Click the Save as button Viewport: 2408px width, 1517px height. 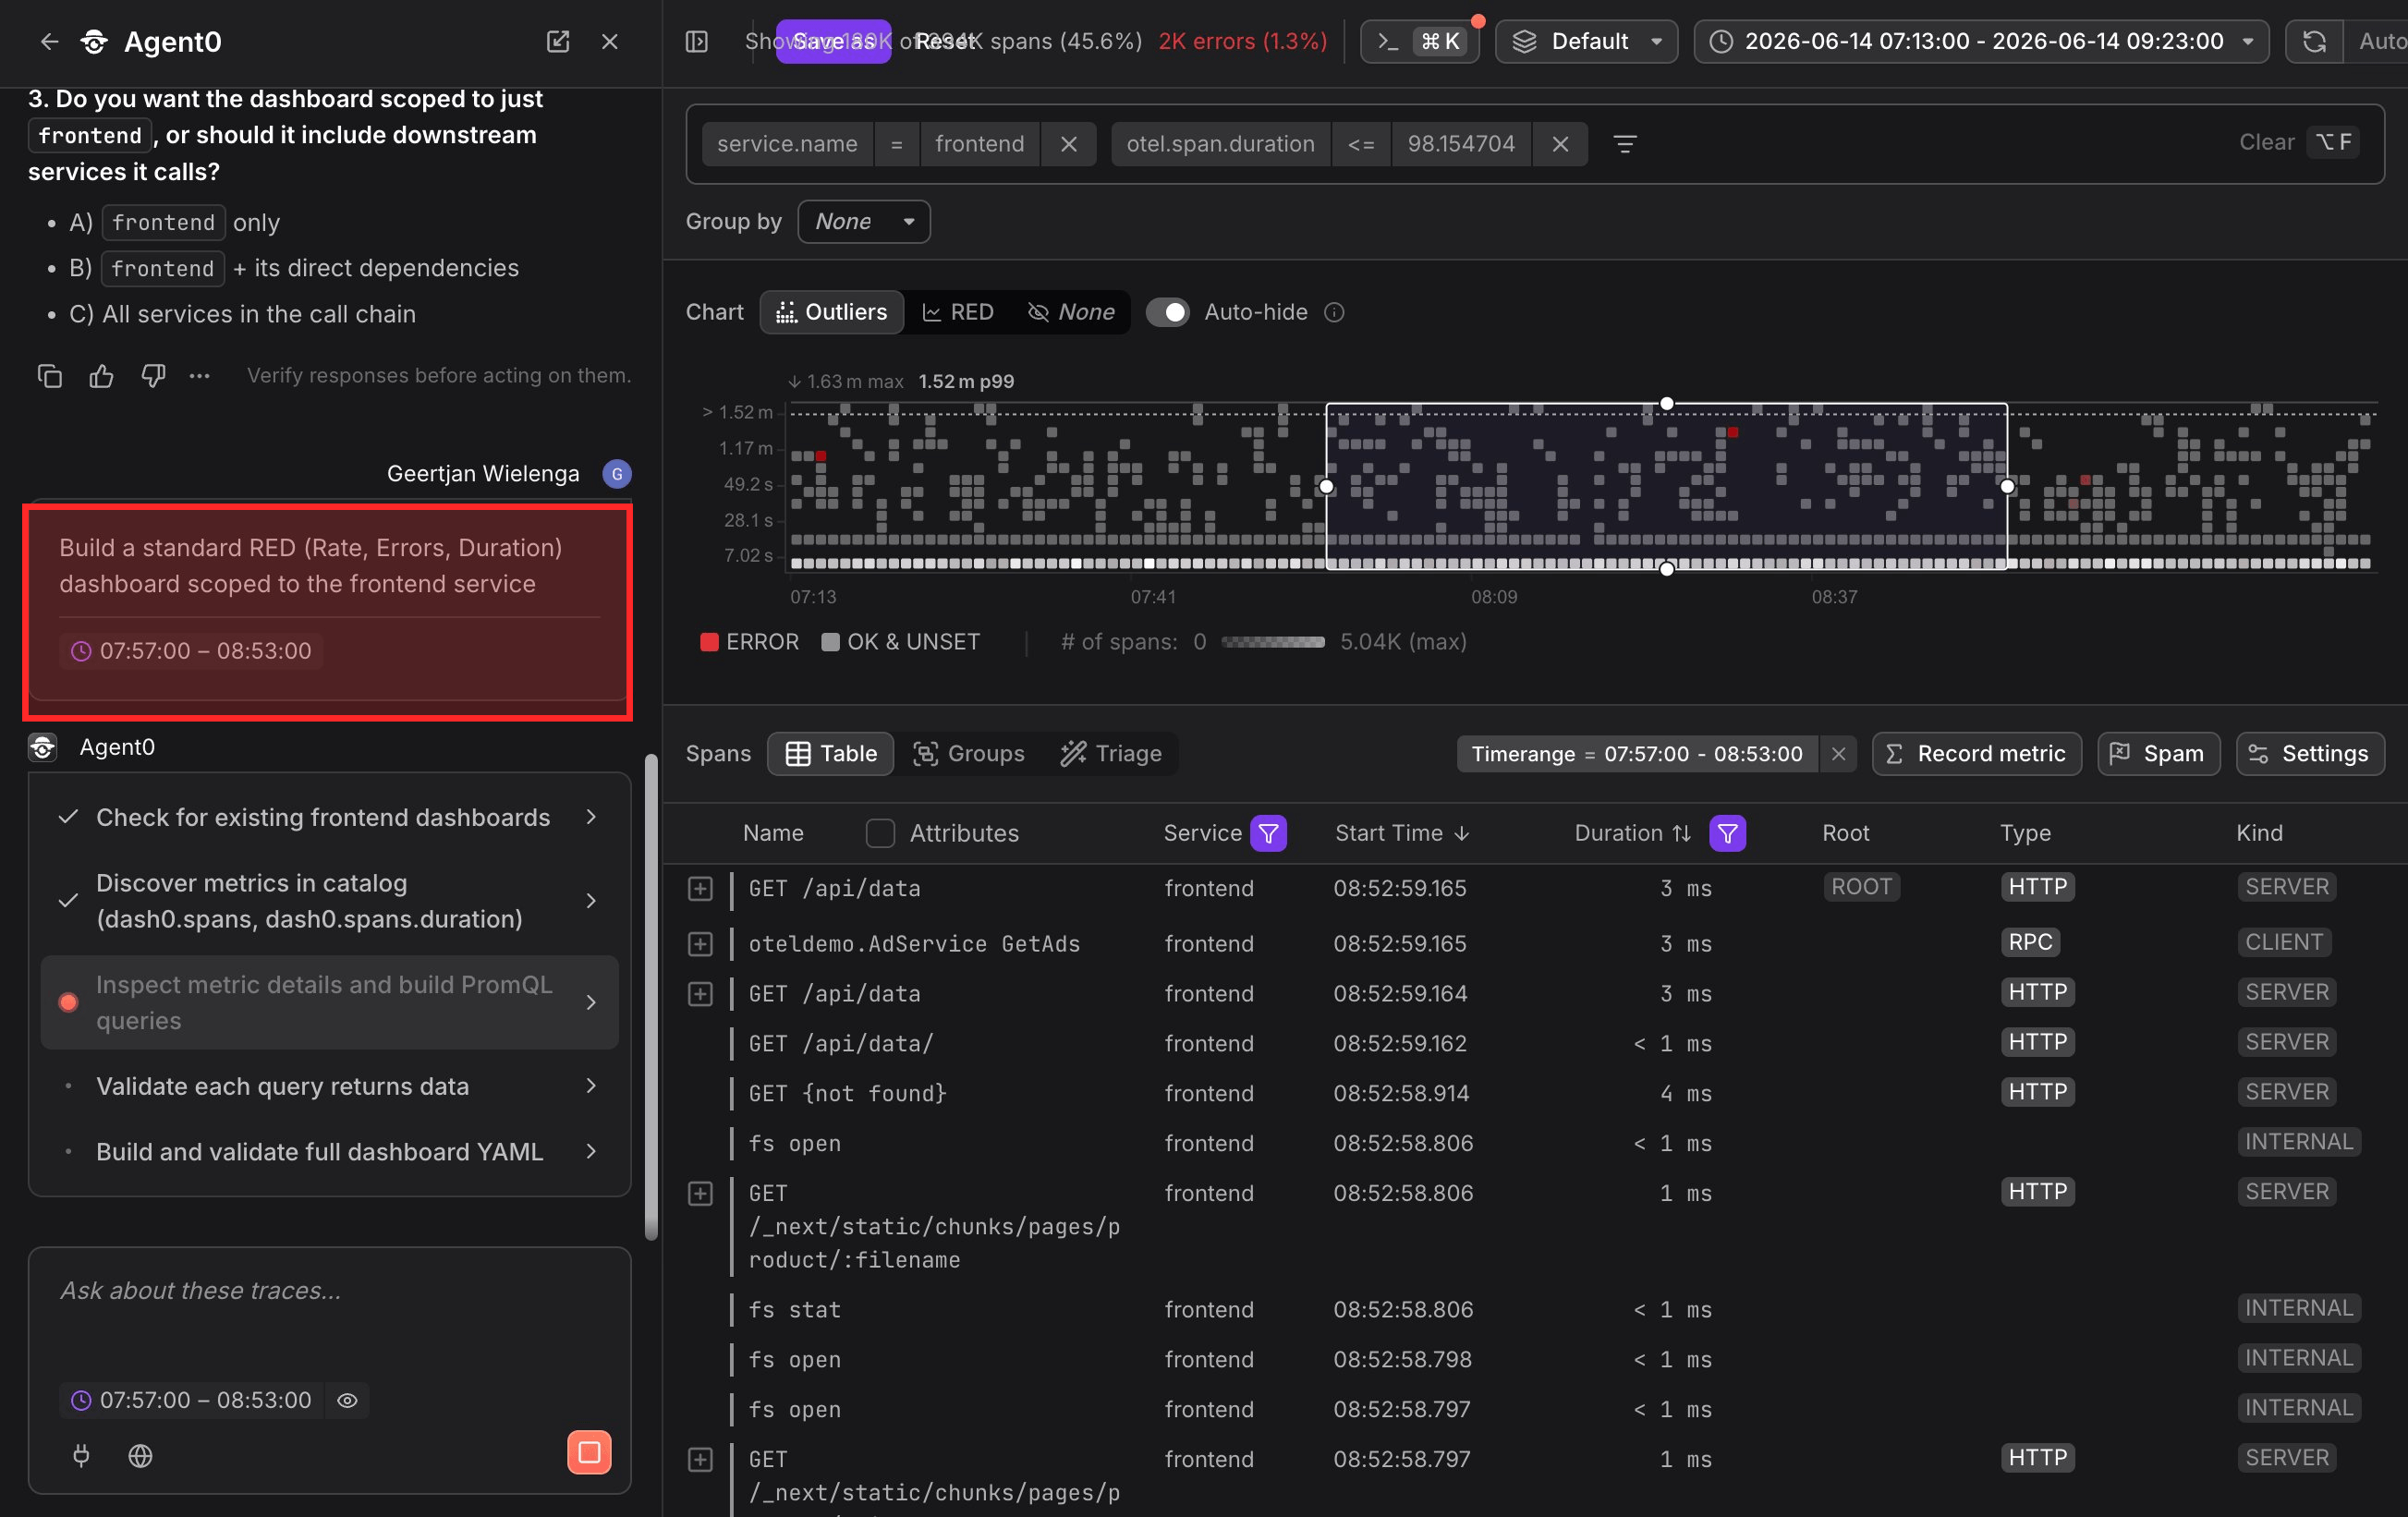pyautogui.click(x=833, y=41)
